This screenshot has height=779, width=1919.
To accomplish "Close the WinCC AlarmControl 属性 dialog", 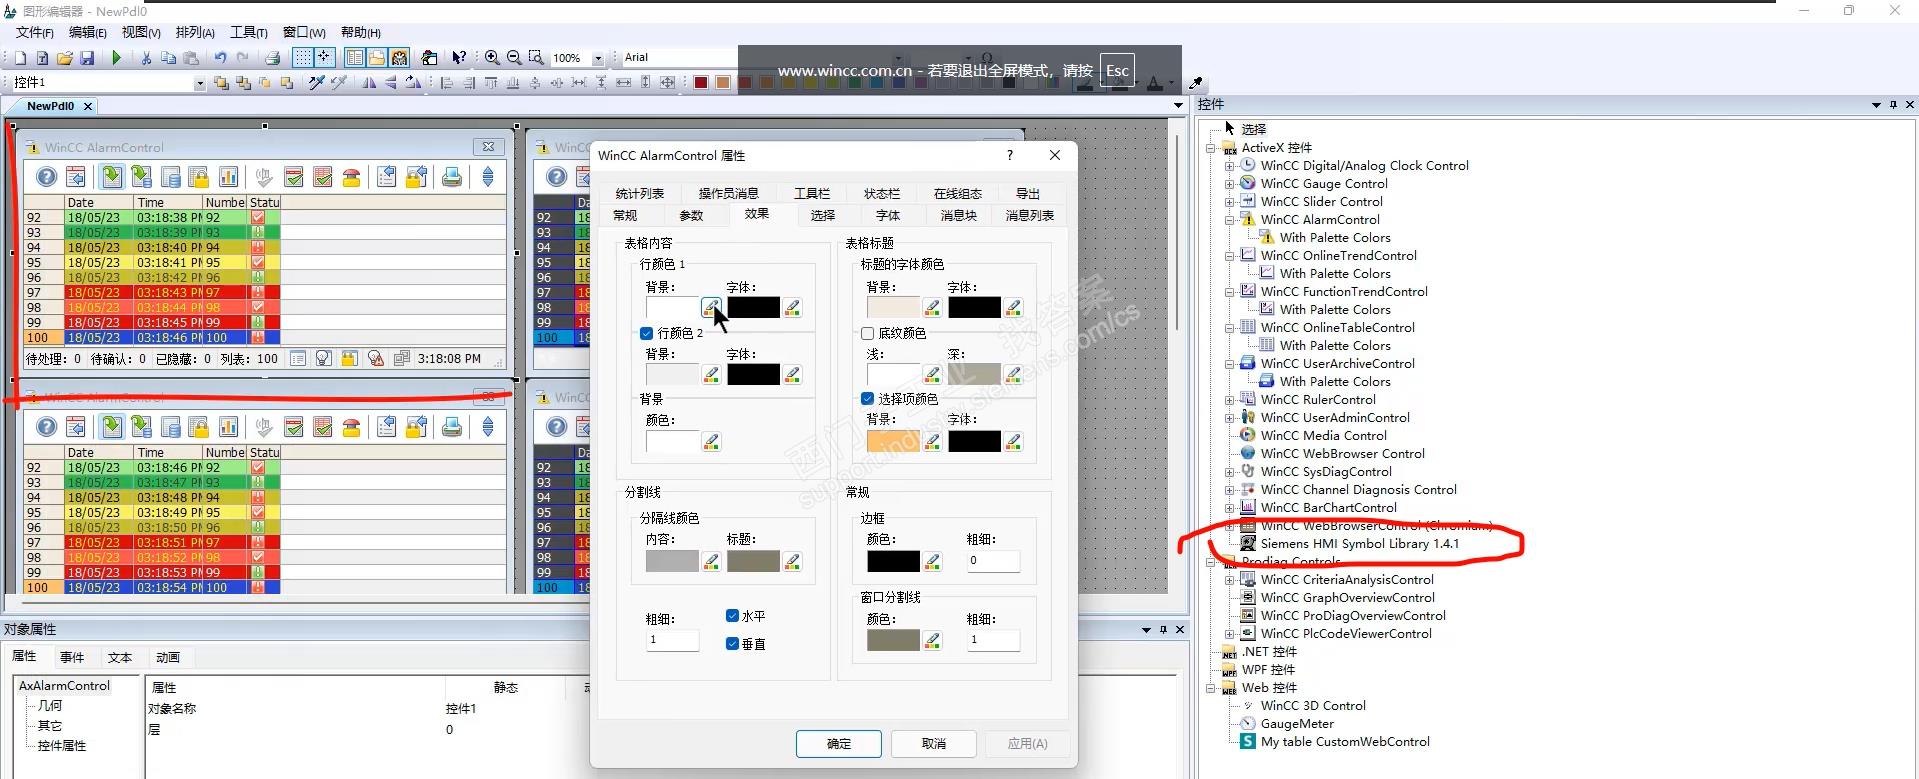I will 1054,155.
